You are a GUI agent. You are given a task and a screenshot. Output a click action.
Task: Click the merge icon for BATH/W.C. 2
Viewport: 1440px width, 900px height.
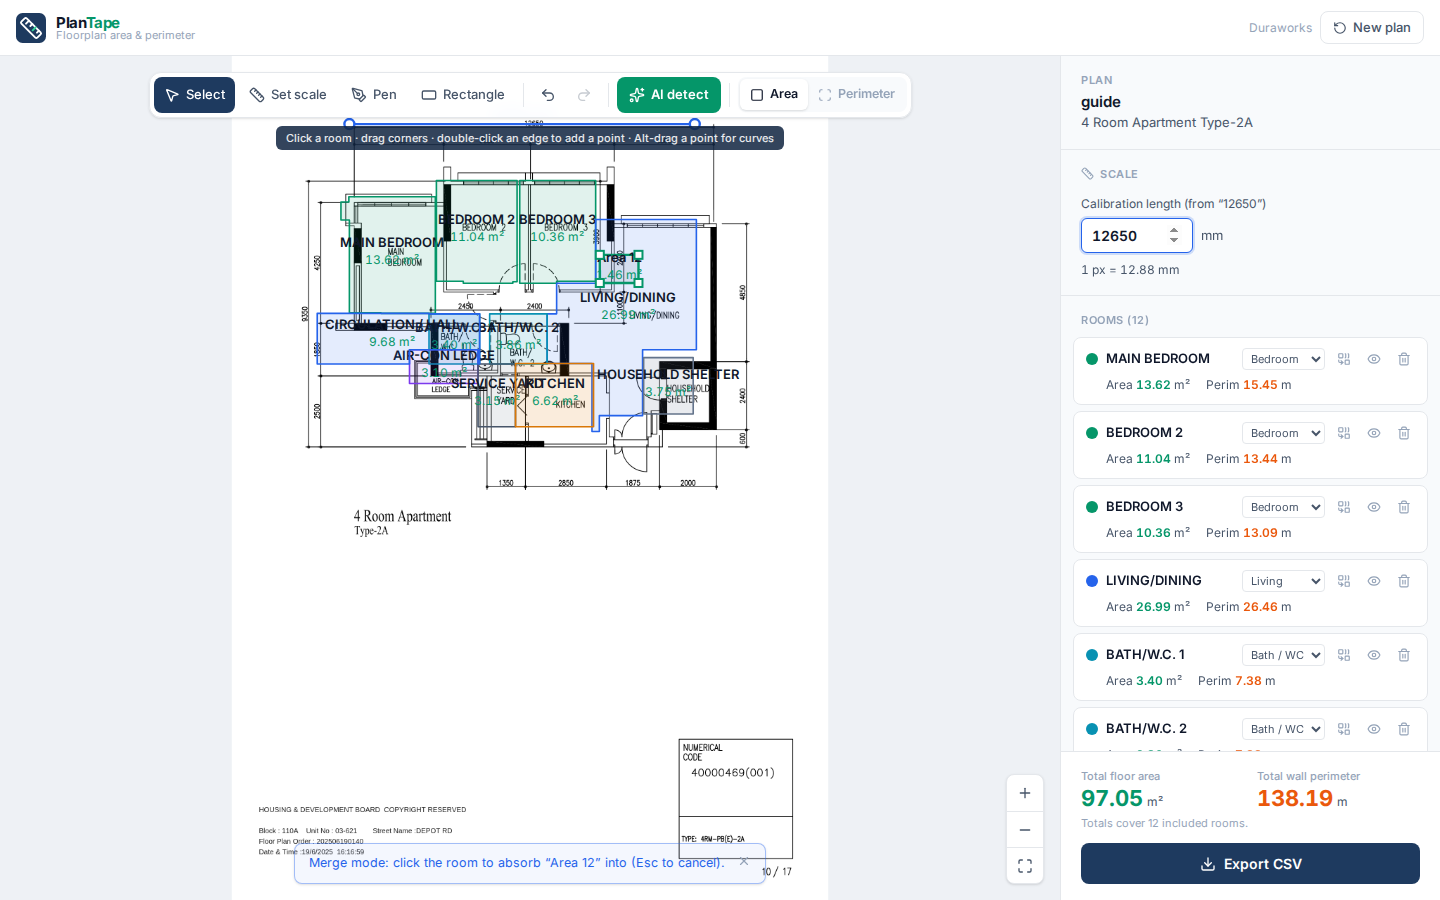click(1344, 729)
